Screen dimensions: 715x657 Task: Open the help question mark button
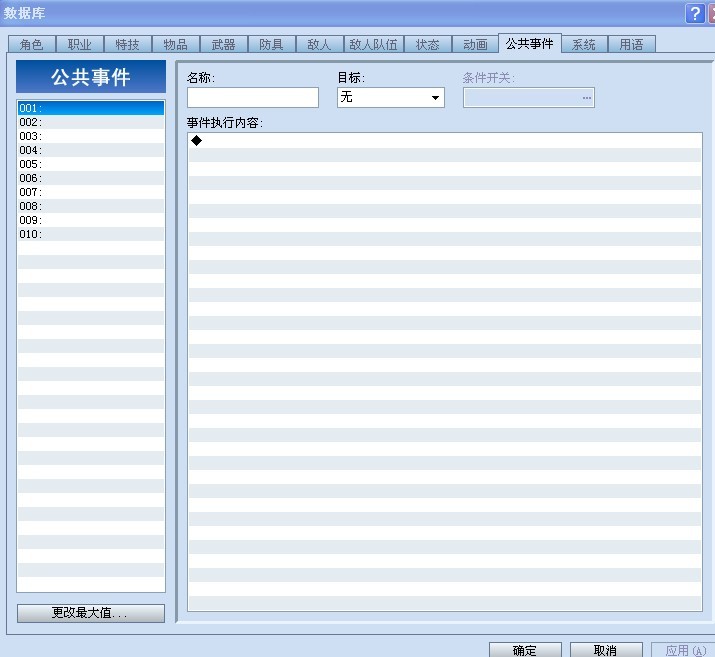694,13
